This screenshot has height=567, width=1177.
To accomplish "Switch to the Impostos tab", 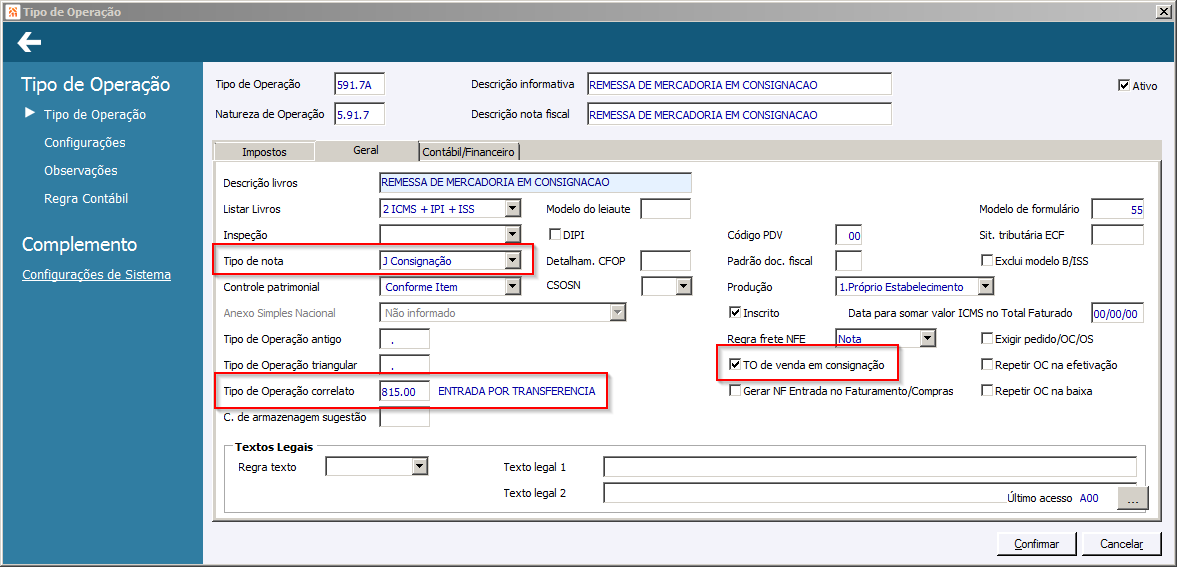I will pos(264,152).
